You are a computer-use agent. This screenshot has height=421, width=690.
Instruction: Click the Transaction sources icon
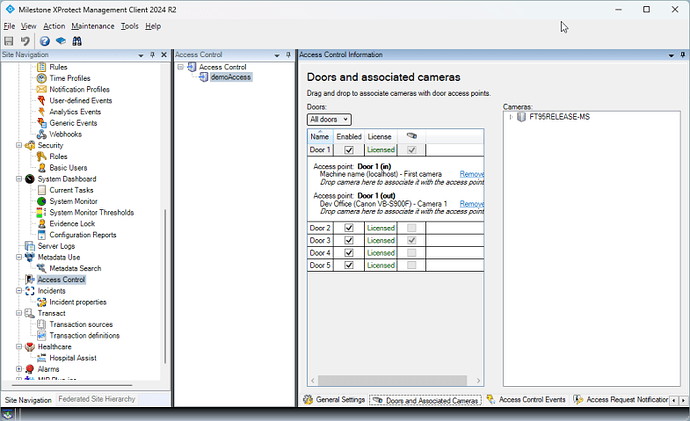tap(41, 324)
